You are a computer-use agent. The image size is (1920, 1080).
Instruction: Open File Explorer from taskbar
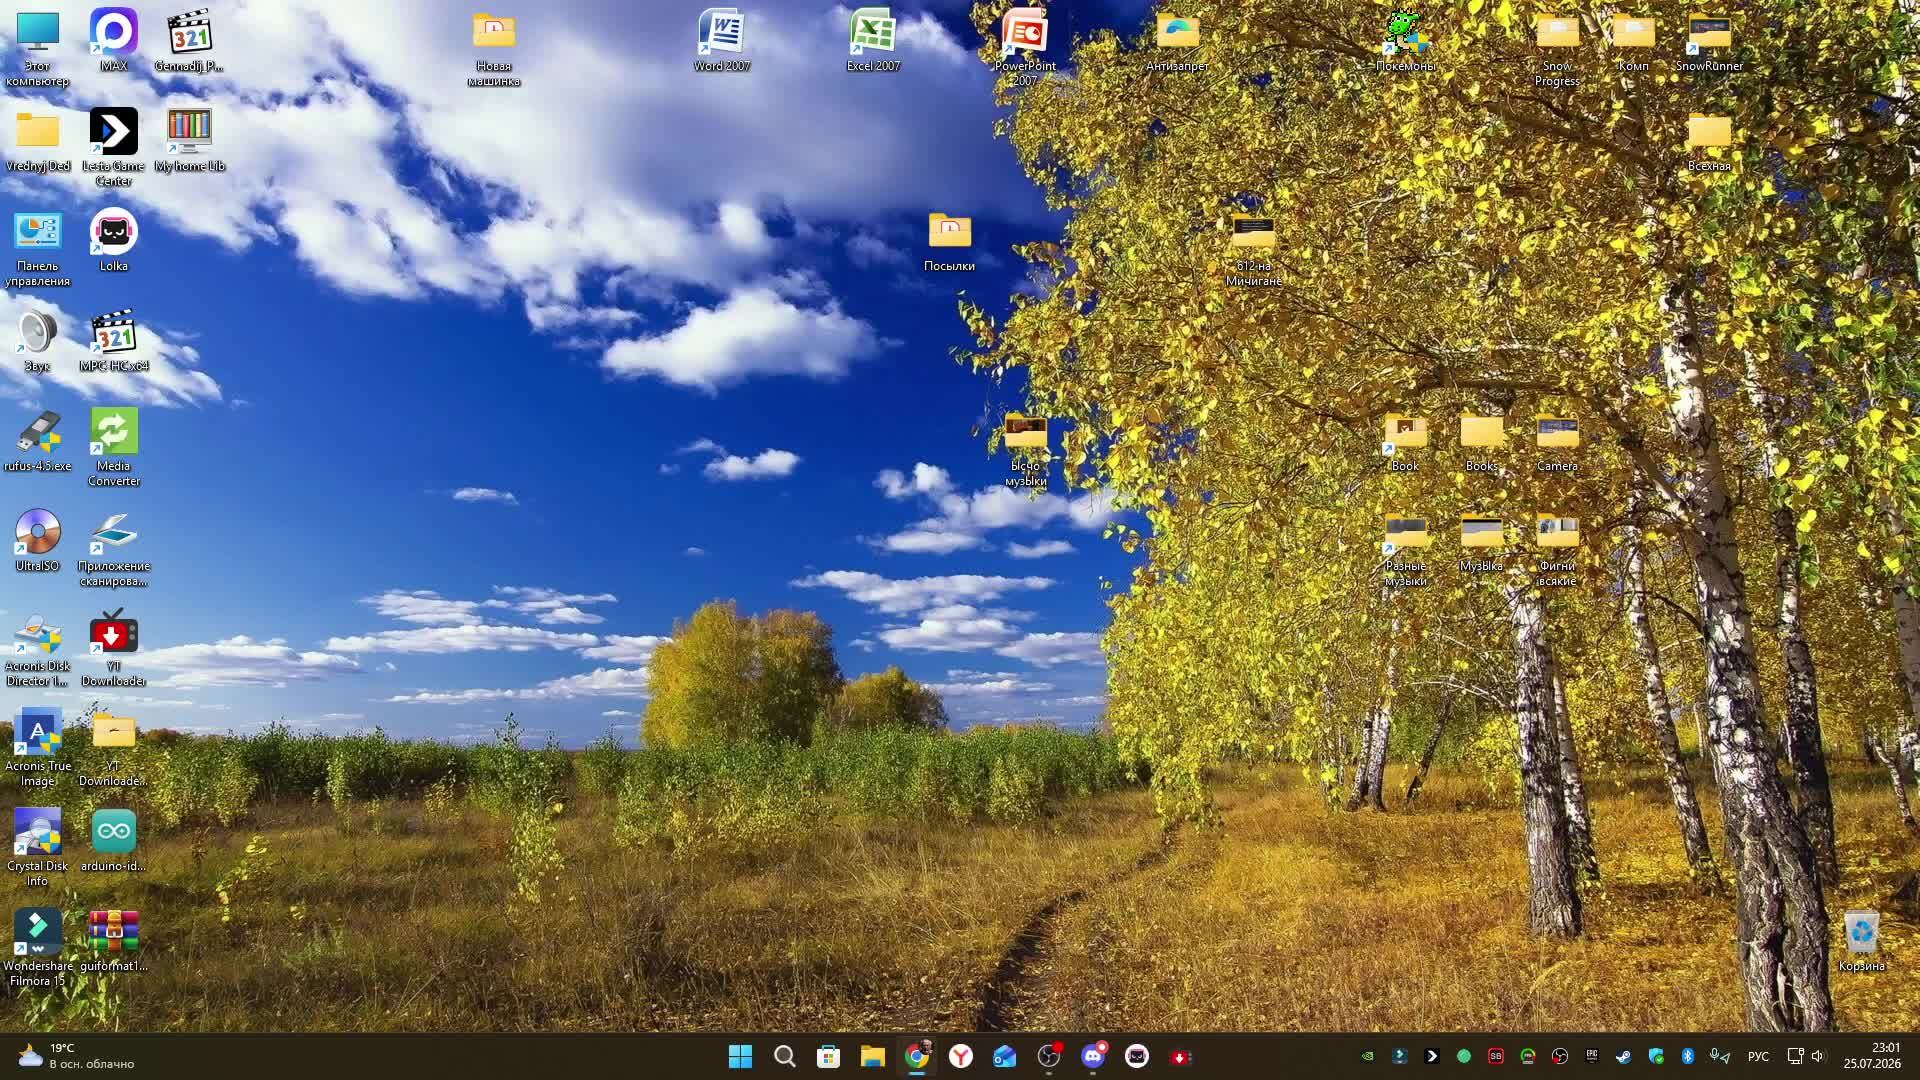873,1056
